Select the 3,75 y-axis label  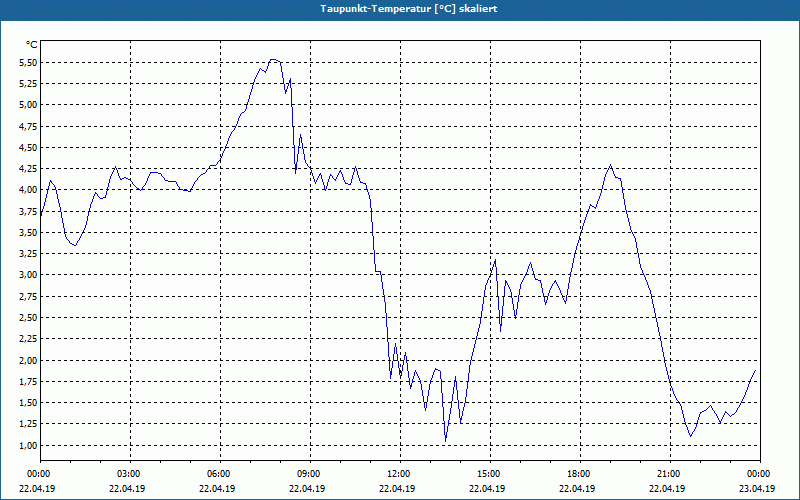pyautogui.click(x=28, y=211)
